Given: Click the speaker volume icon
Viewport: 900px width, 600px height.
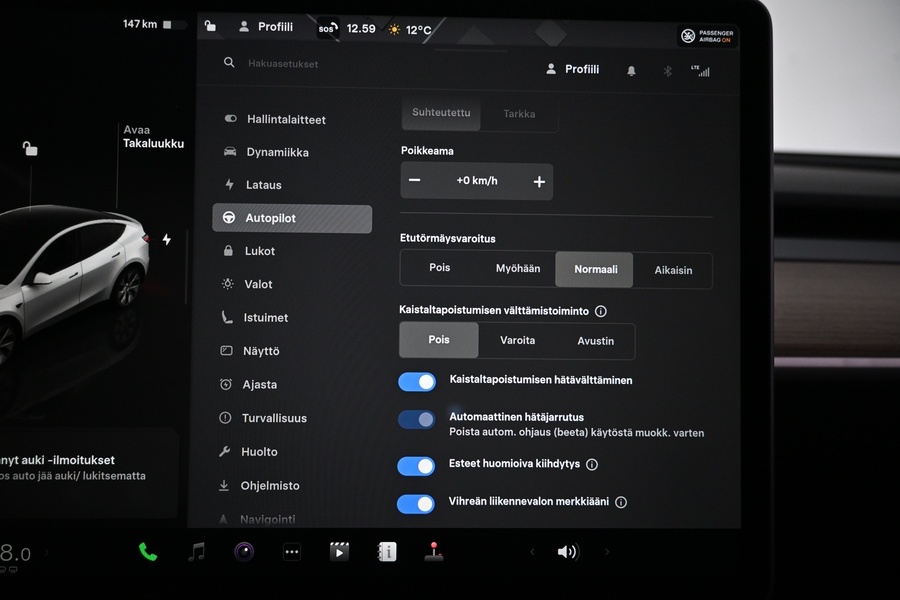Looking at the screenshot, I should coord(567,552).
